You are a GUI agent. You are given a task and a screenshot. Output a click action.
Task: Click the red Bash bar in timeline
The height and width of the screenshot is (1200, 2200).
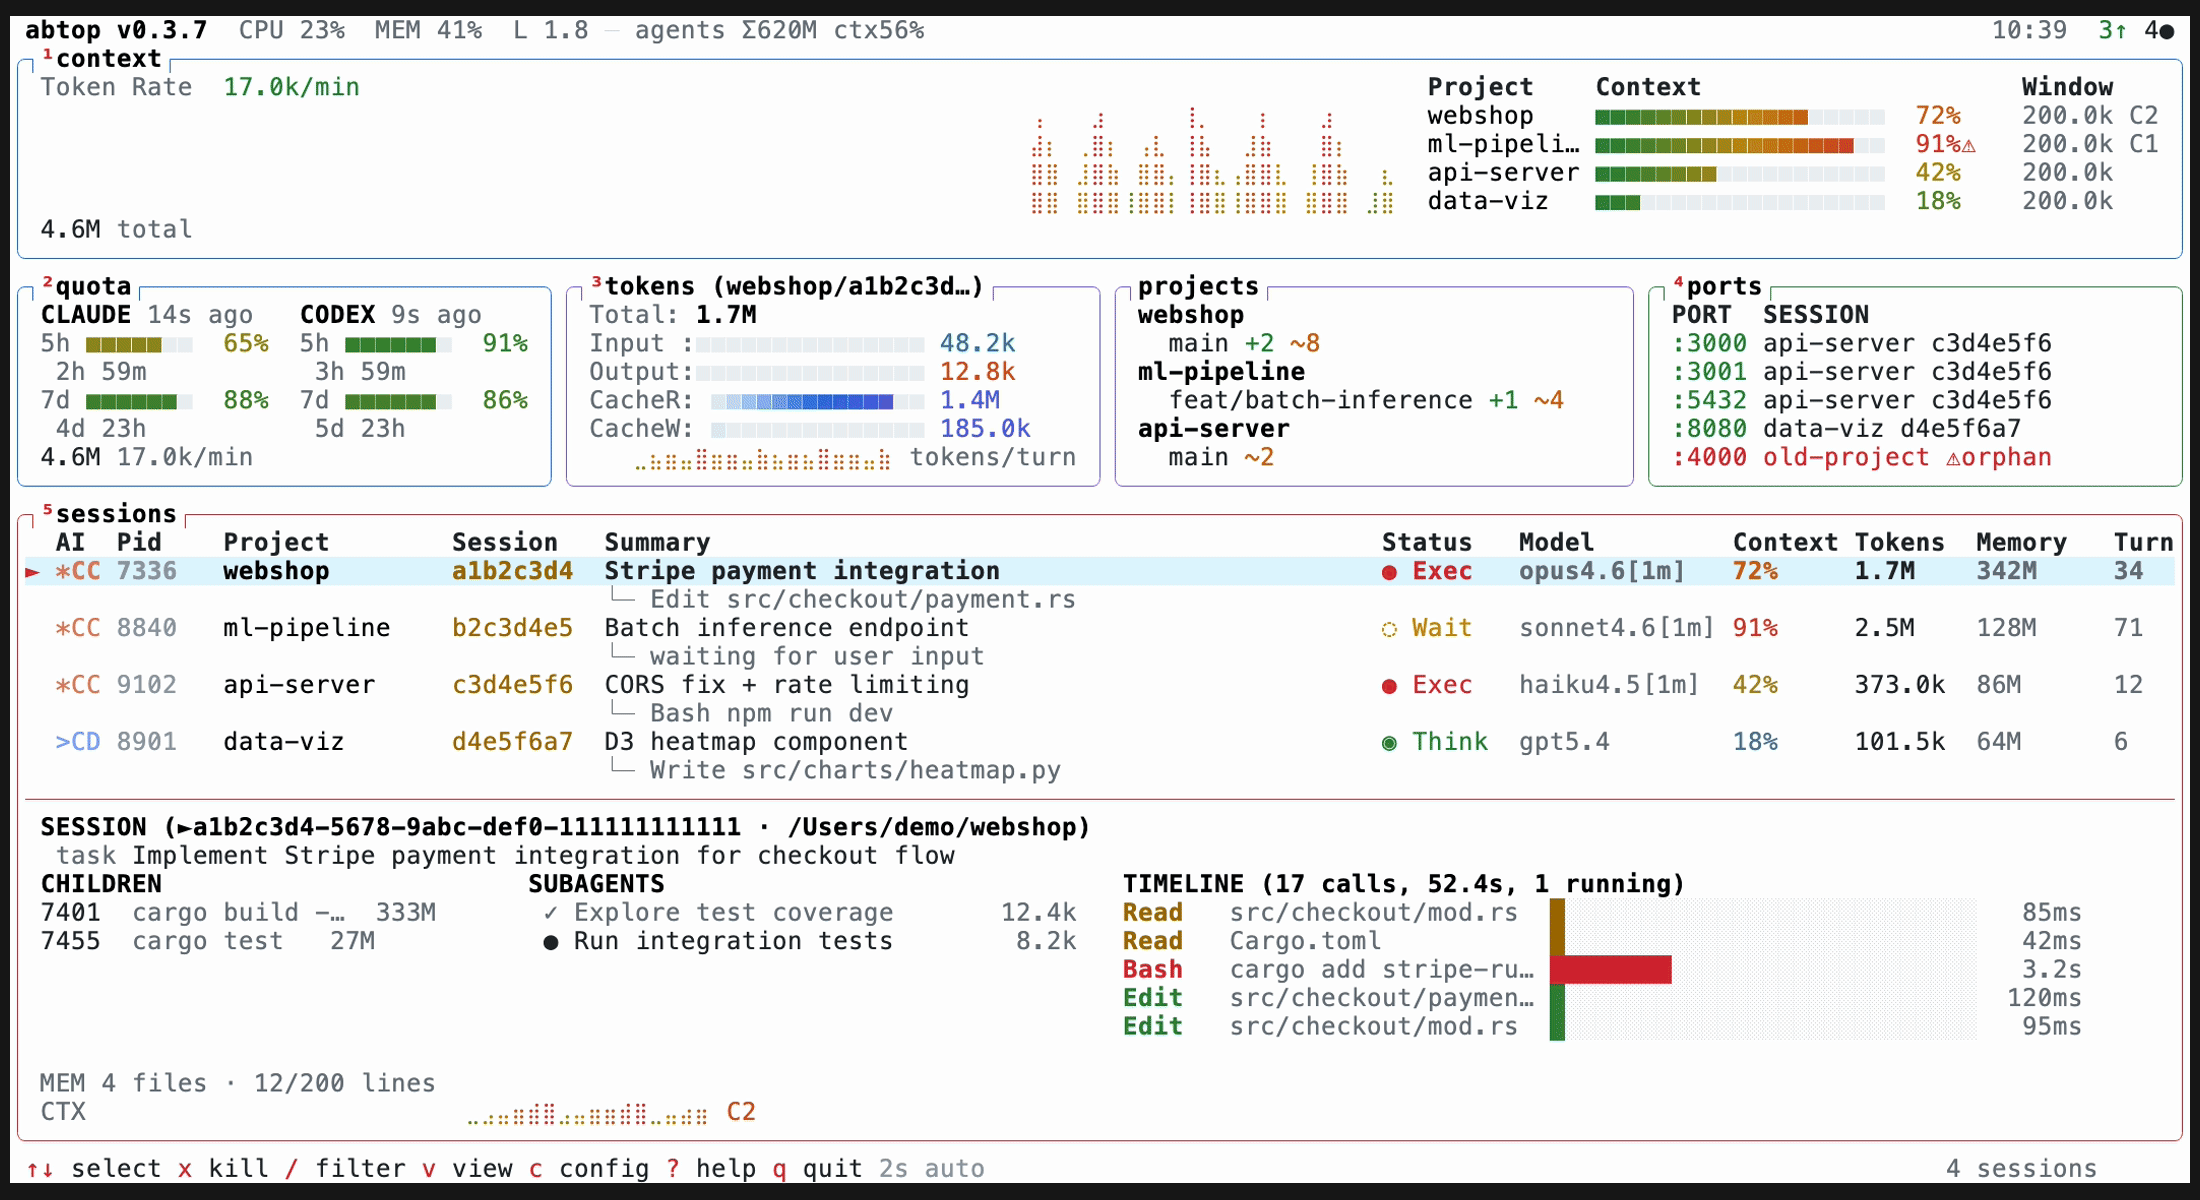point(1610,969)
